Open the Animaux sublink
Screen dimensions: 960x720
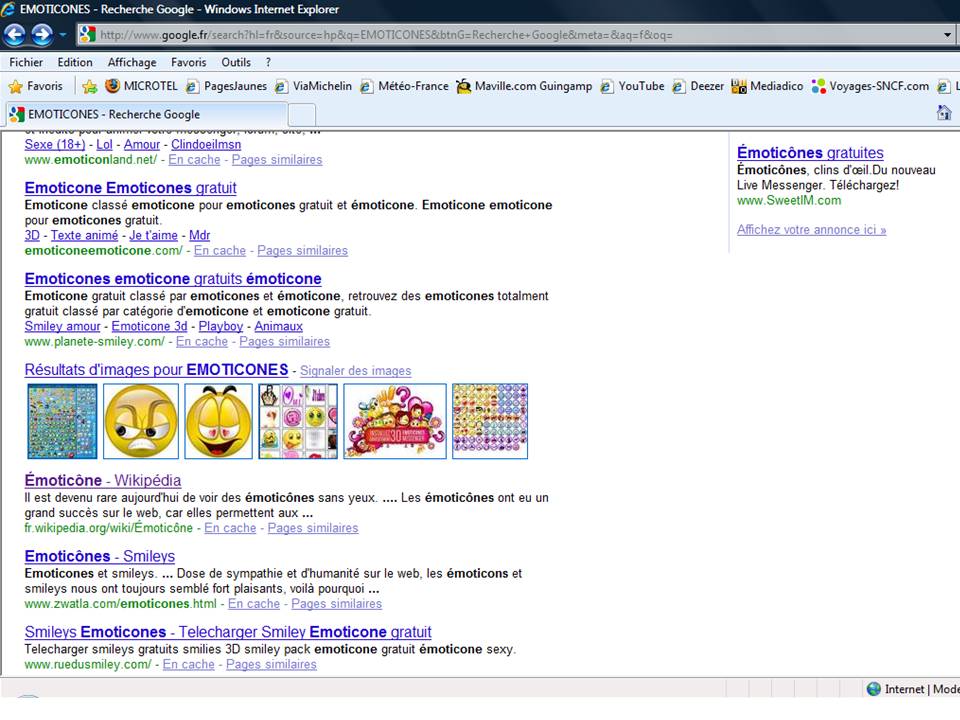pos(279,327)
